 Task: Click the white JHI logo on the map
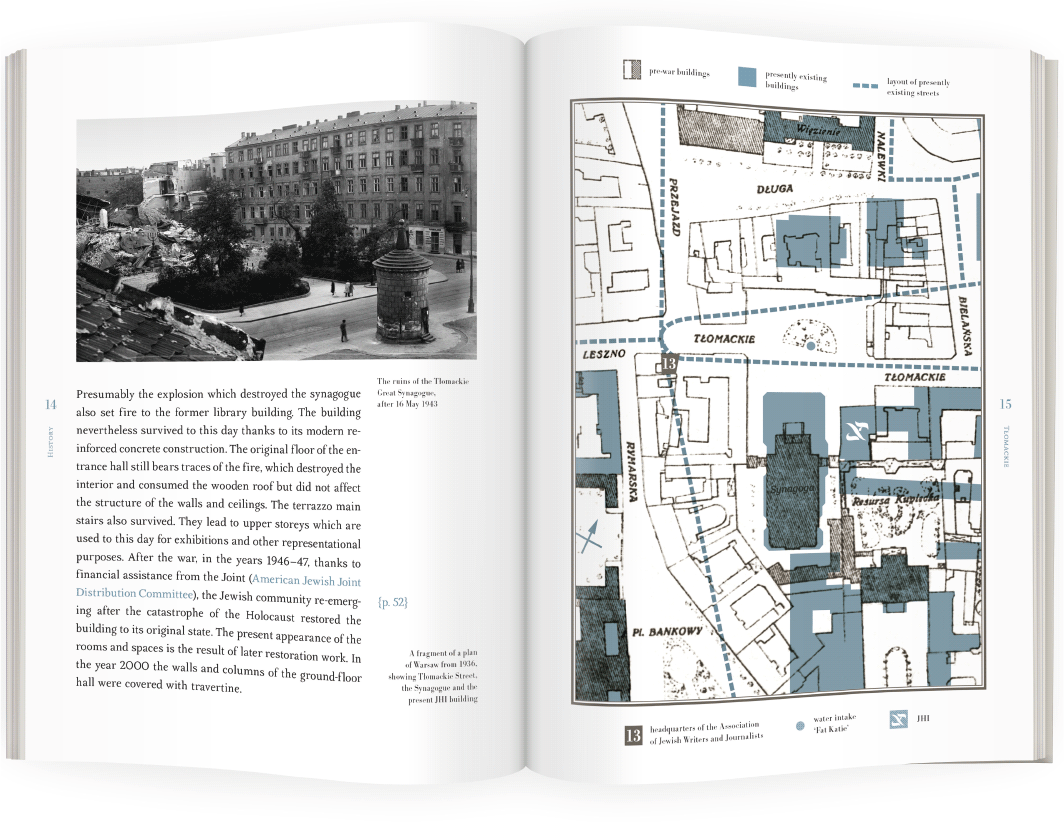click(x=855, y=430)
